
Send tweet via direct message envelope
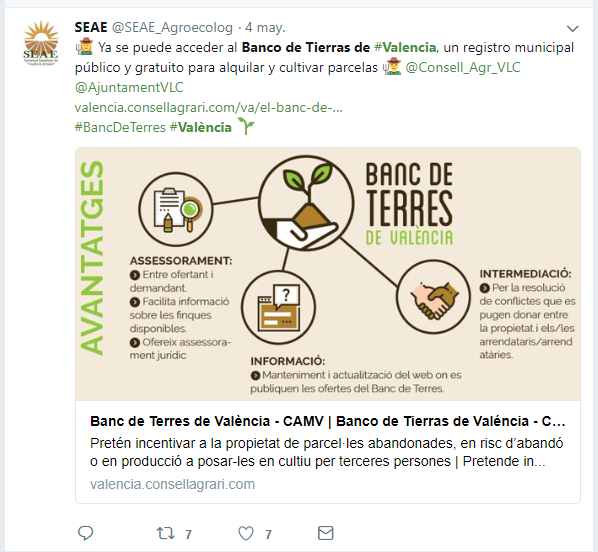point(326,533)
